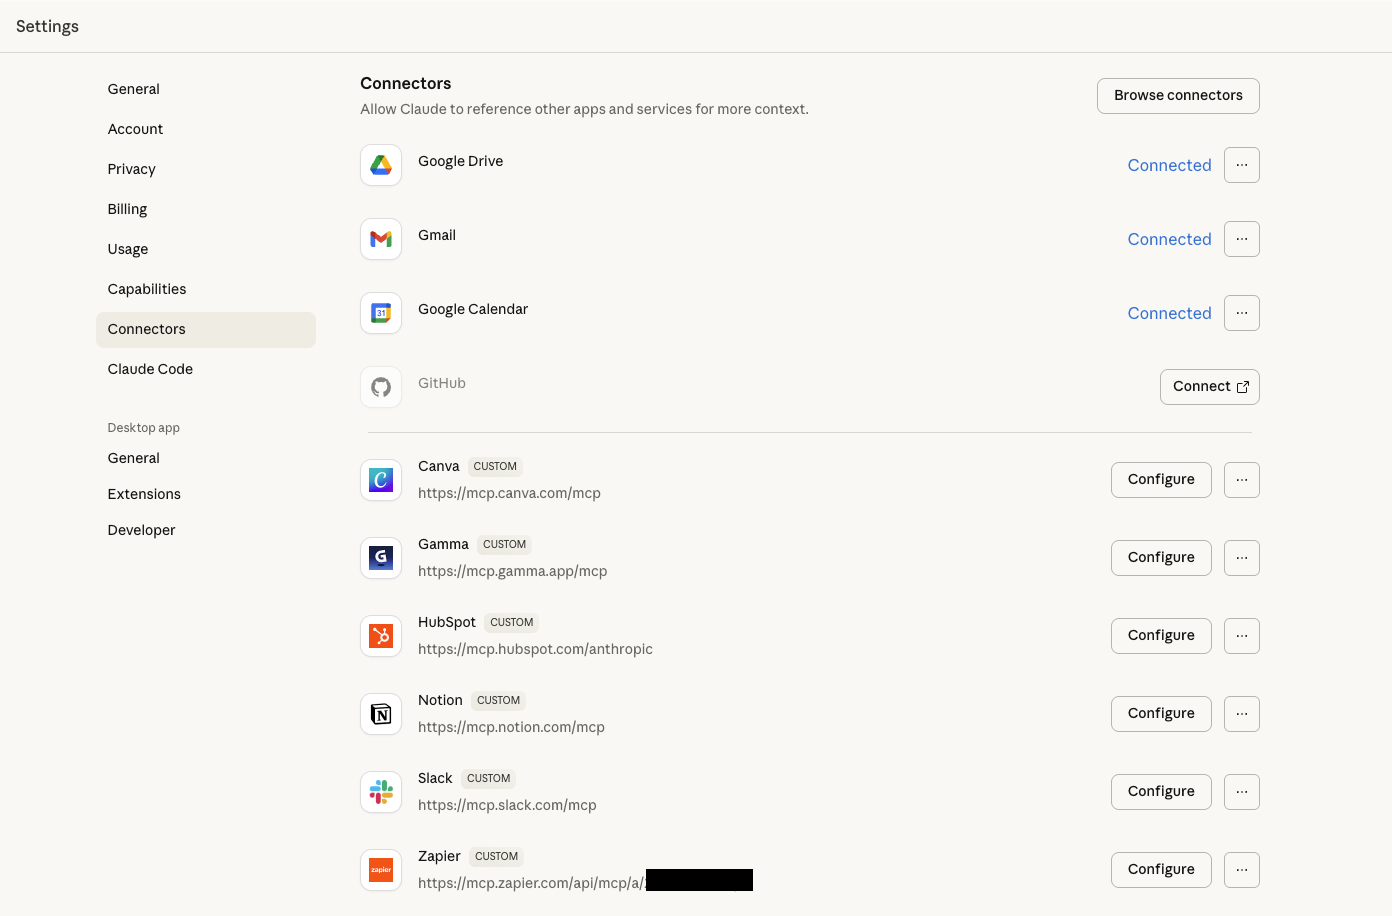Screen dimensions: 1392x916
Task: Open Extensions under Desktop app
Action: pos(144,494)
